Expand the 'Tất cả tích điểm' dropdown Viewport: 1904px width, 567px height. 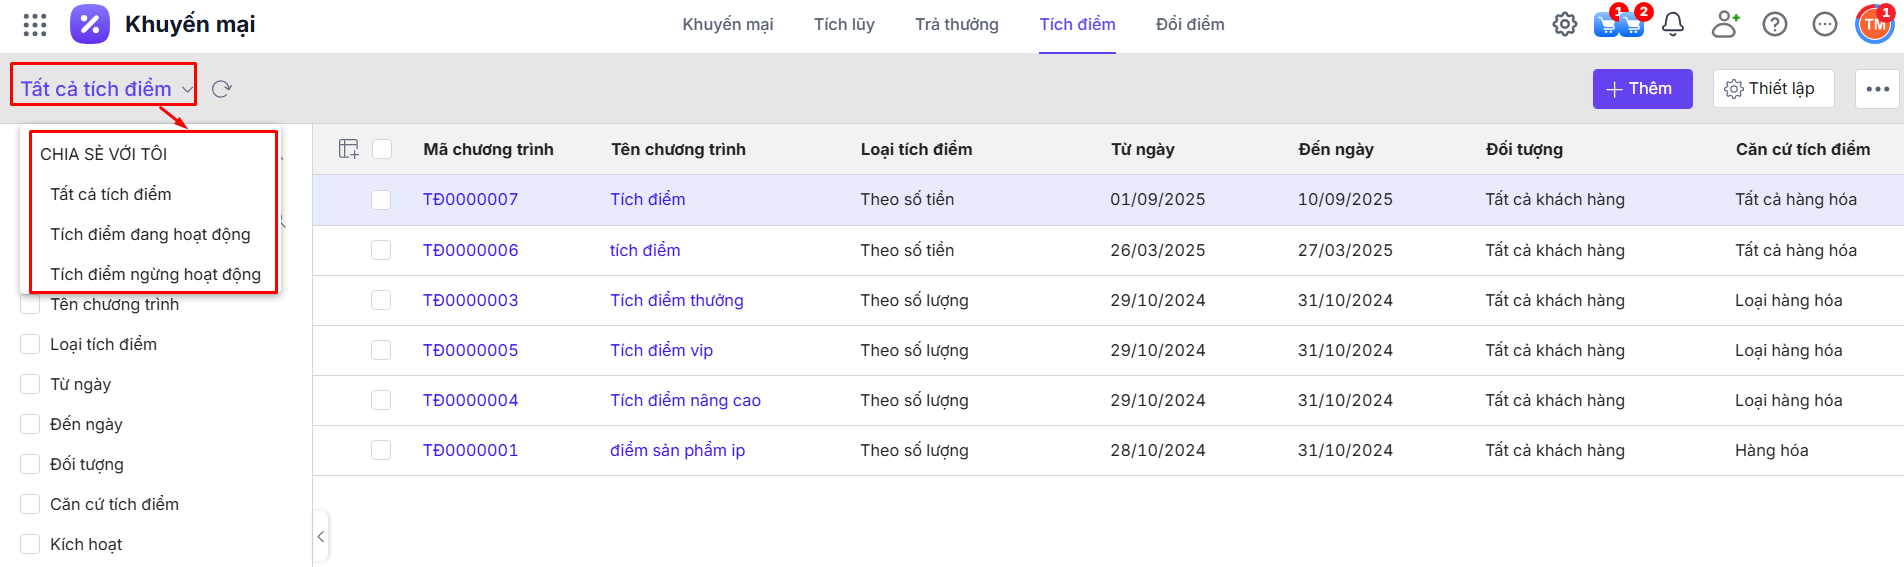click(x=104, y=89)
